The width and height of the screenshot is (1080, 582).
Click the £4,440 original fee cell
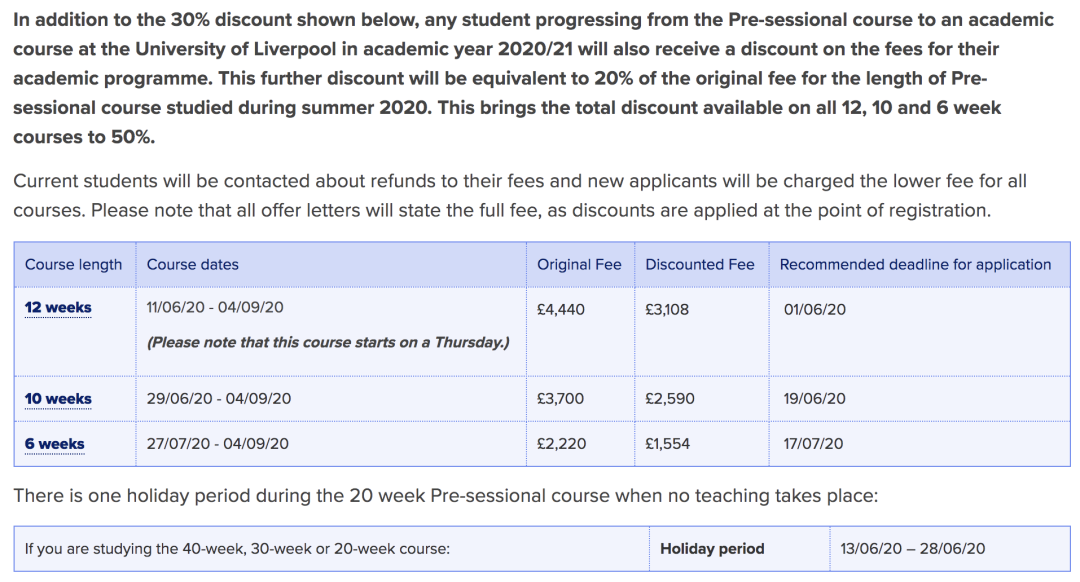point(561,310)
